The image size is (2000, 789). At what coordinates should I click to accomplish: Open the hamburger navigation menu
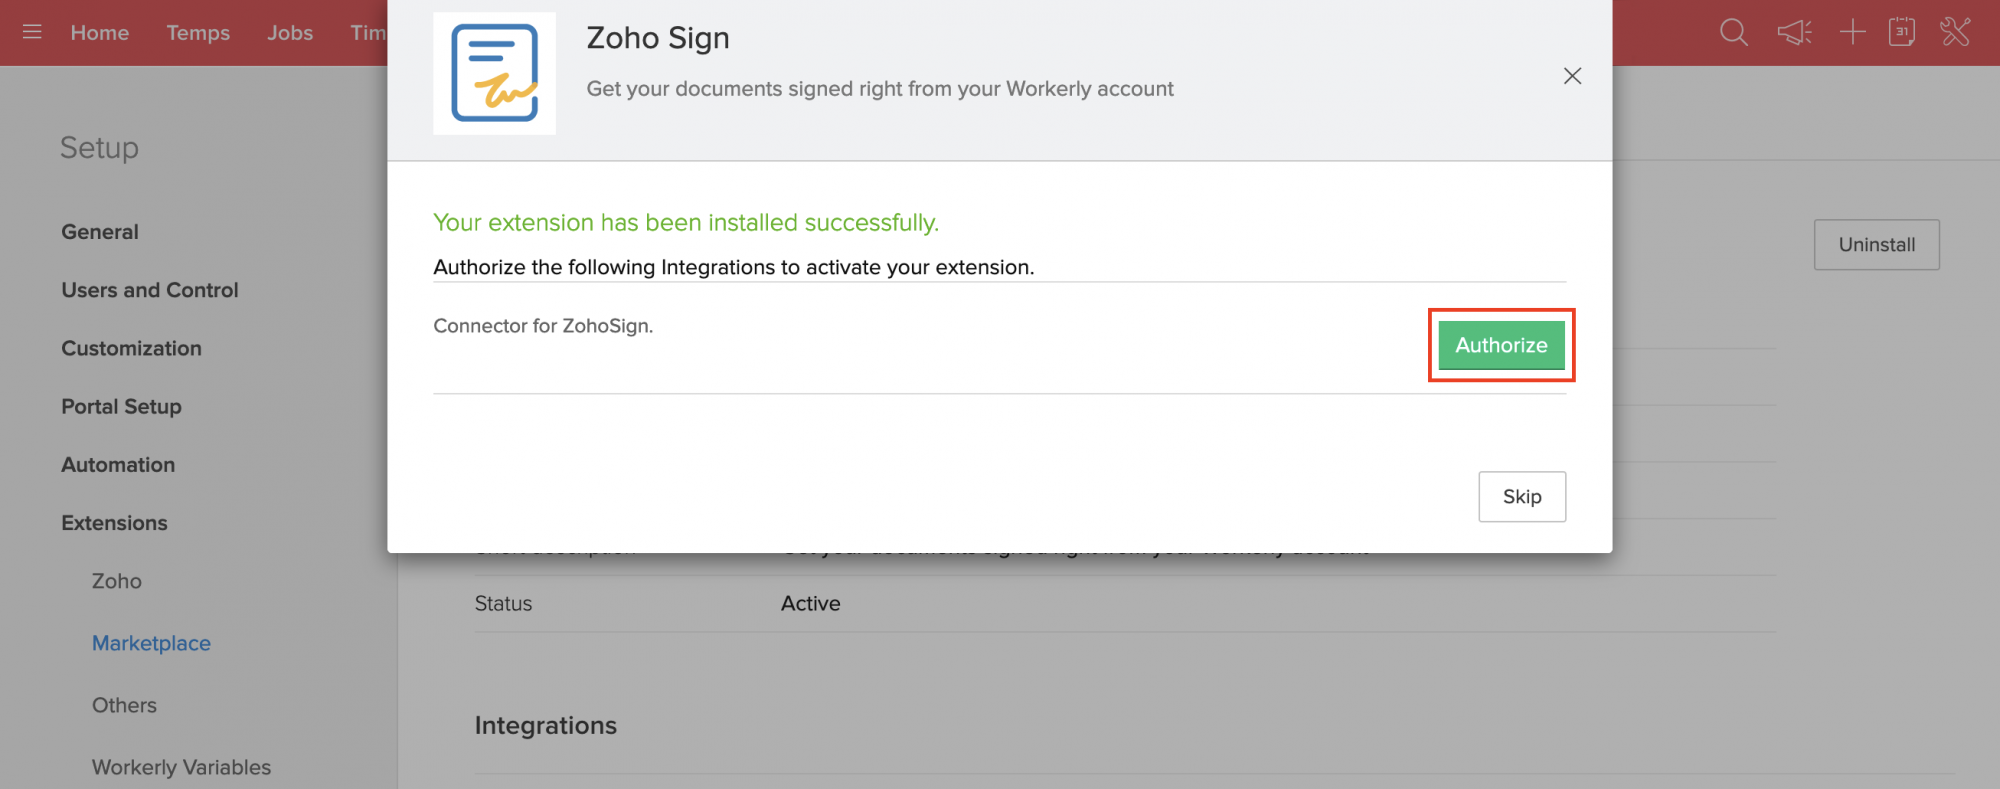pos(32,32)
